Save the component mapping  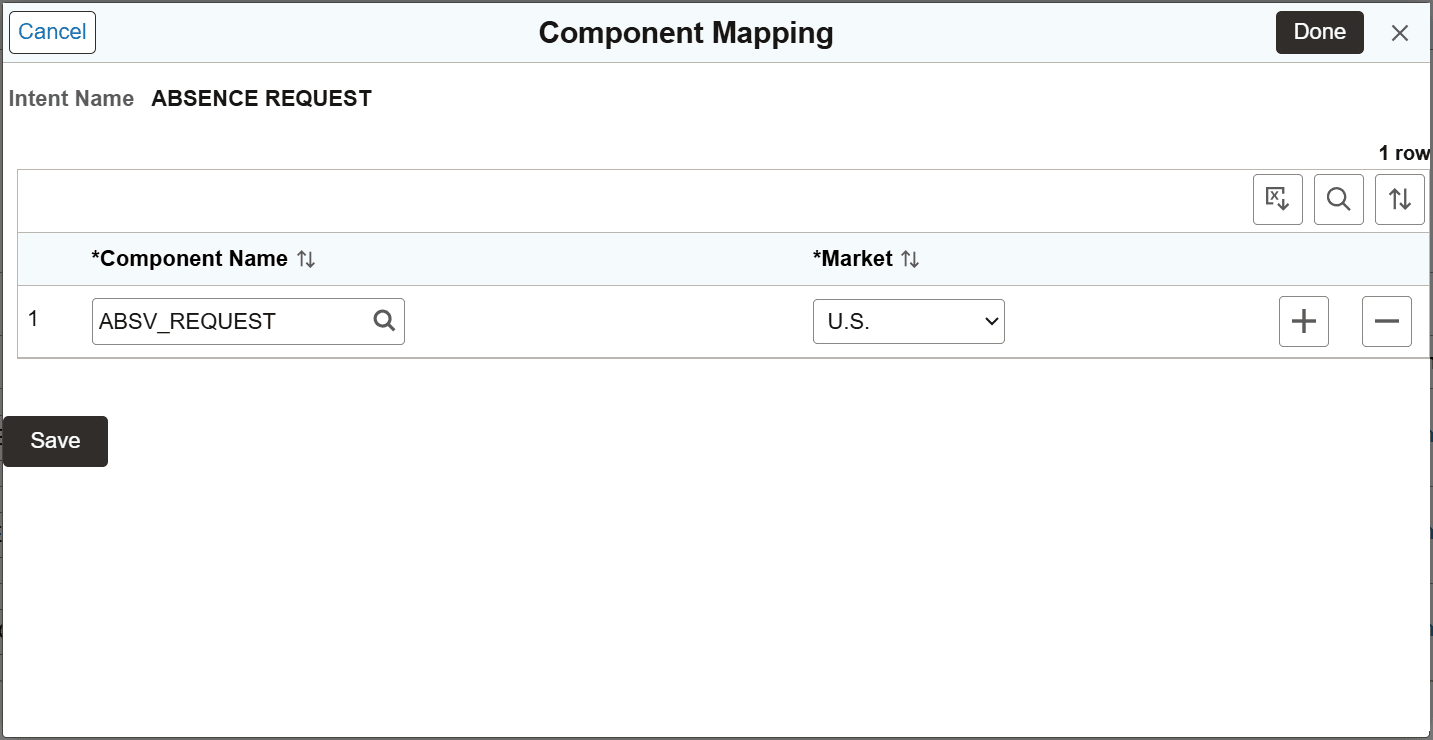[55, 441]
